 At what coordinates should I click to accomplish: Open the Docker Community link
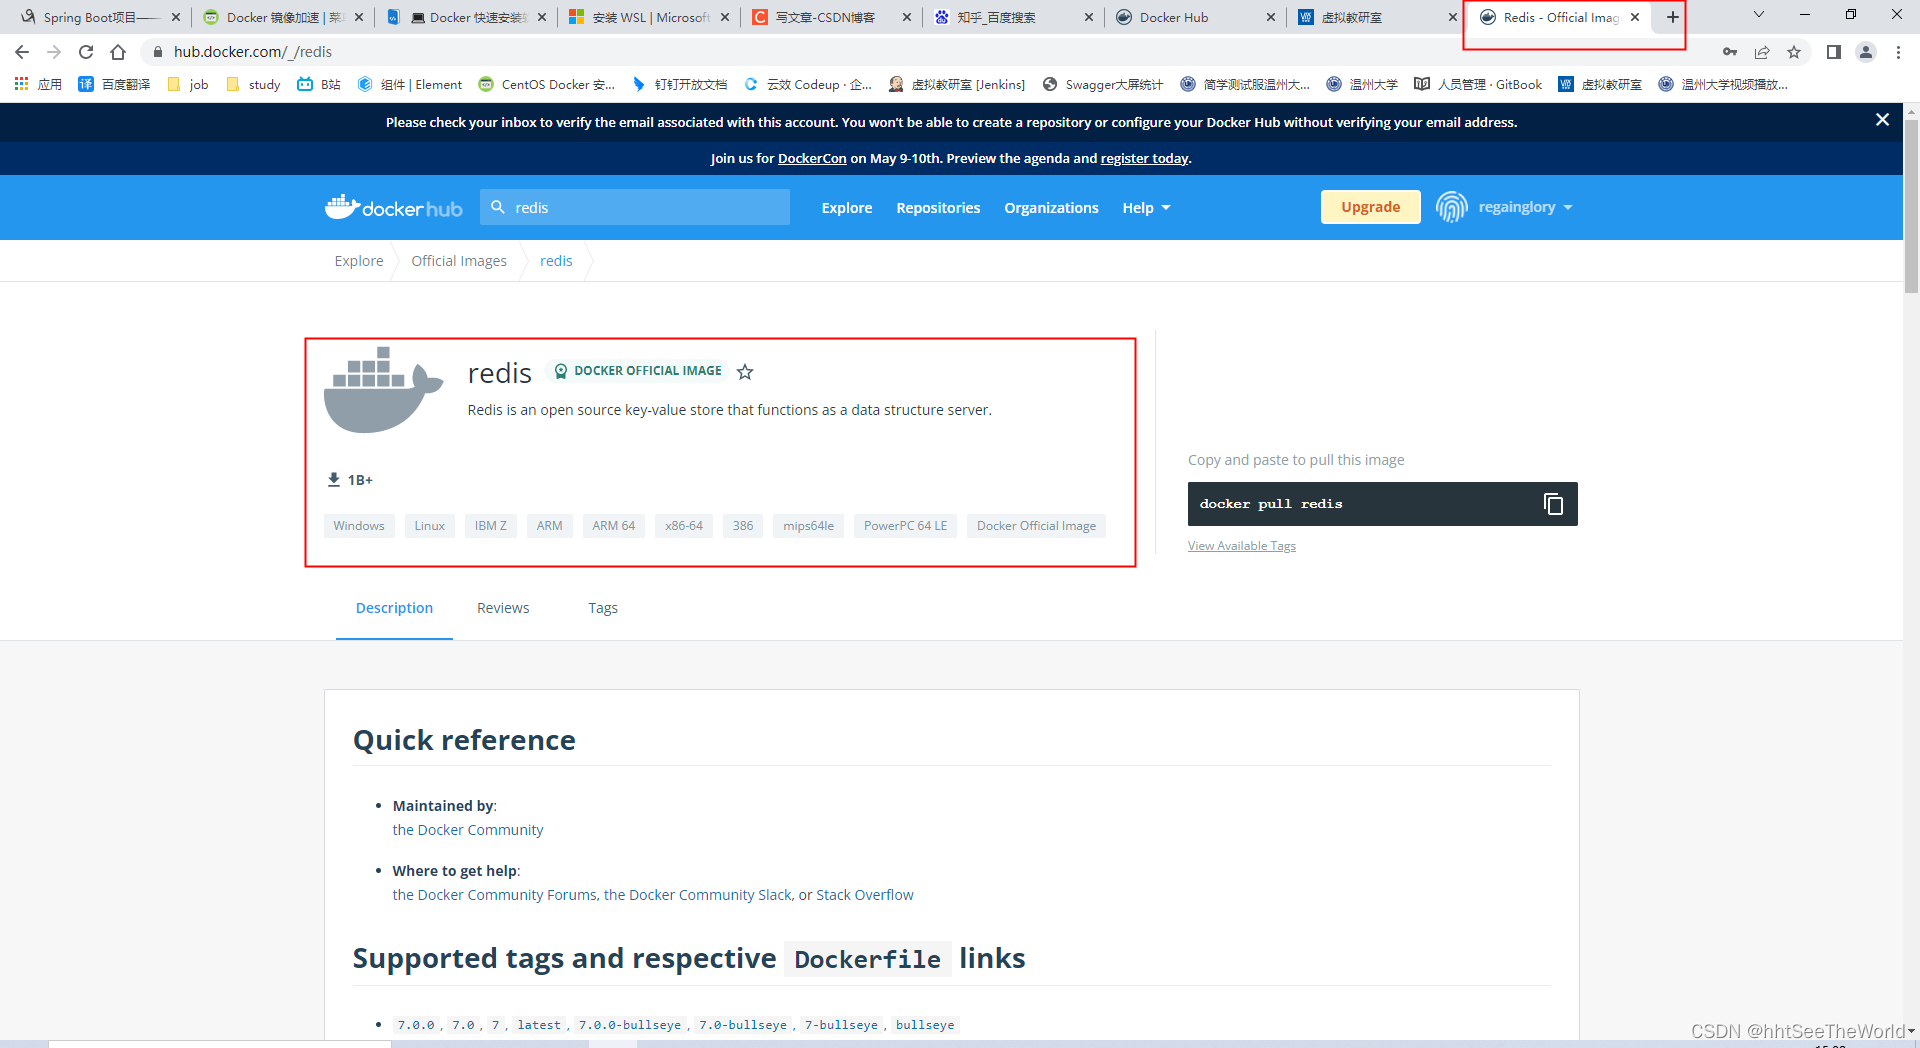click(x=468, y=830)
